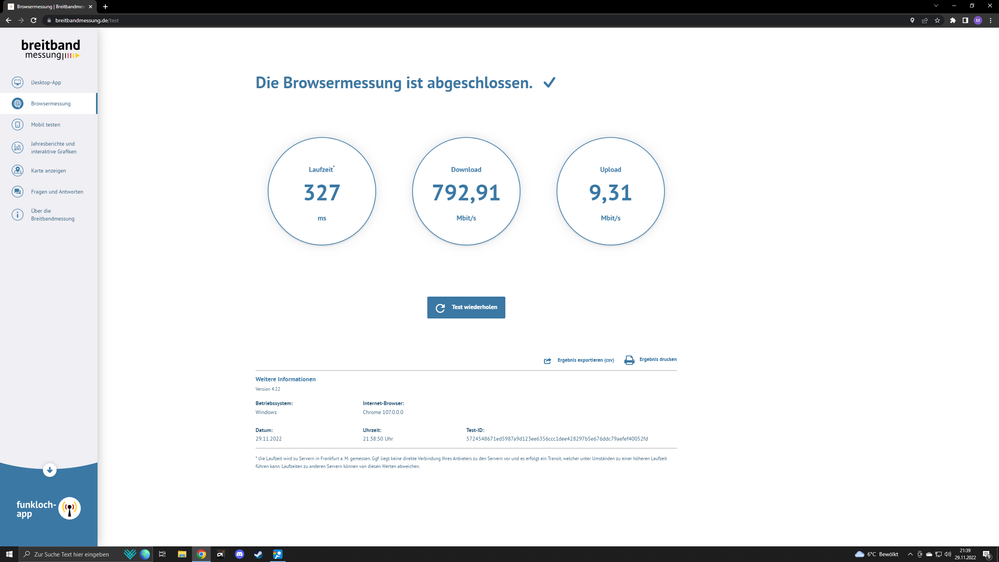Click the share page icon in the address bar
Screen dimensions: 999x562
[924, 20]
